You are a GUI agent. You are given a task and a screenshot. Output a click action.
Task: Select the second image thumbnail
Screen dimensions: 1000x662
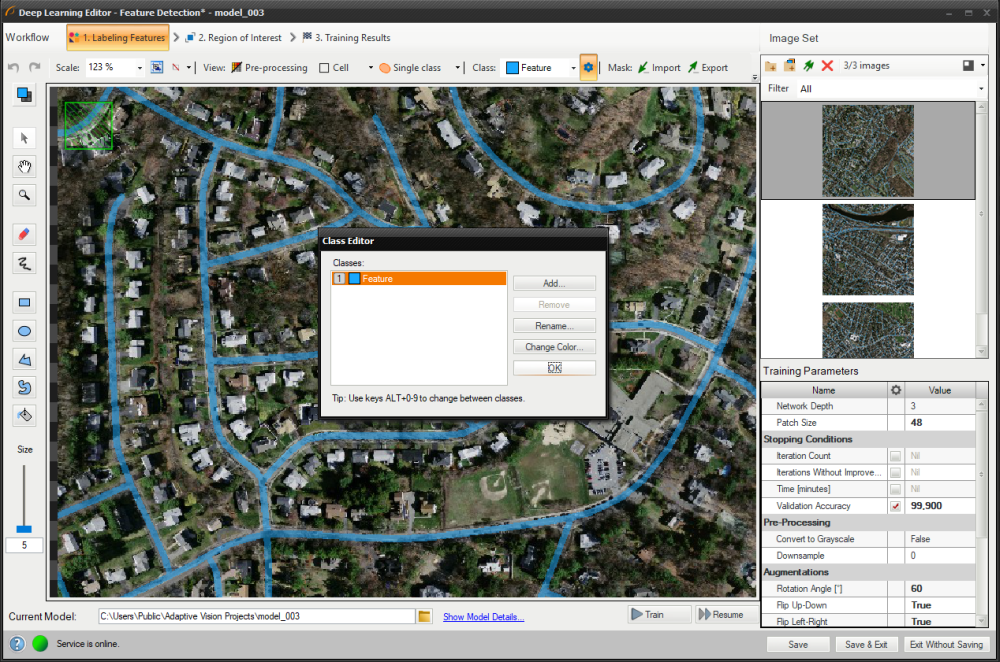[x=867, y=250]
